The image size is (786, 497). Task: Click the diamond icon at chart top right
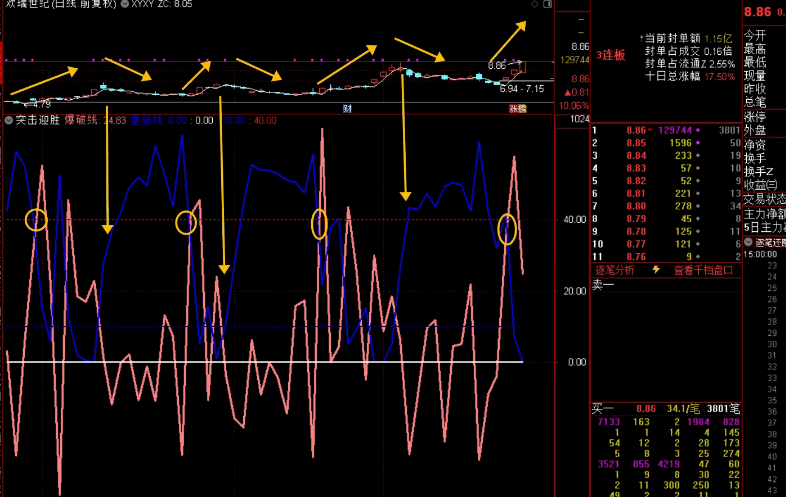(535, 5)
